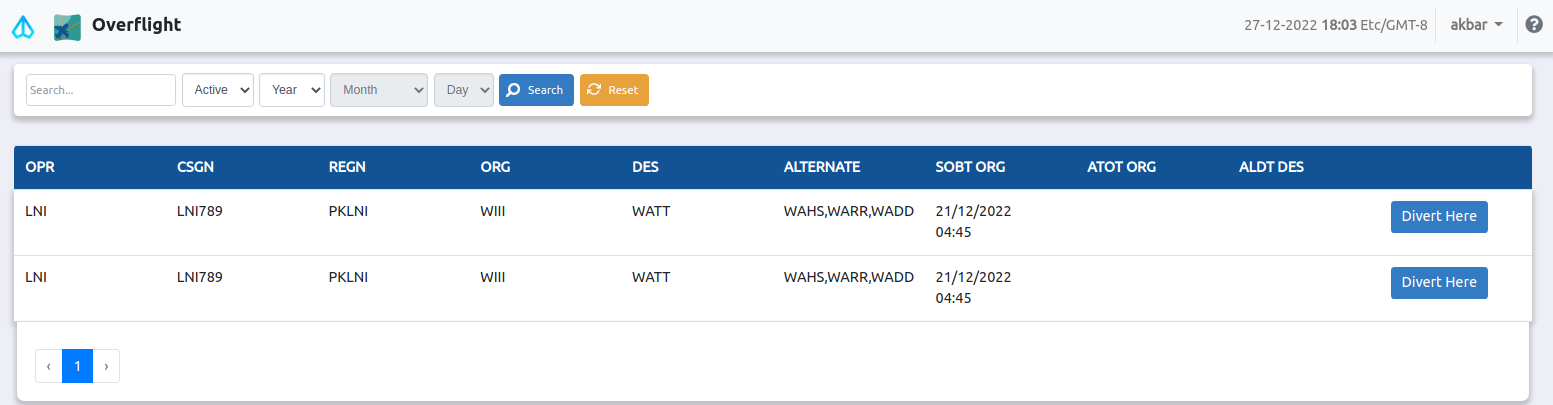Go to the next page arrow
Viewport: 1553px width, 405px height.
pyautogui.click(x=106, y=366)
